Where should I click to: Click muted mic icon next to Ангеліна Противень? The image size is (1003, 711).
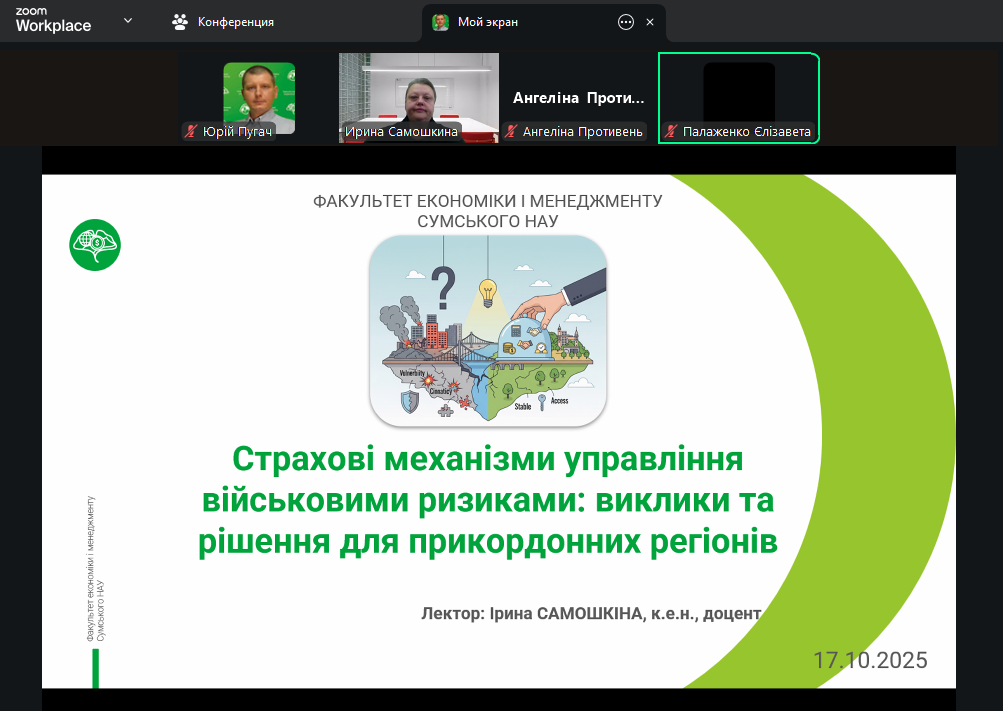click(x=511, y=131)
